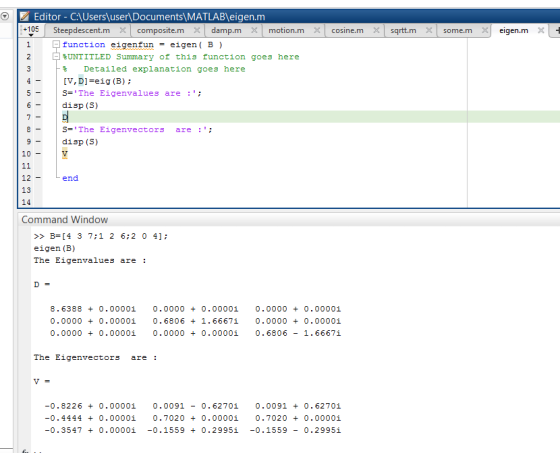Click the end keyword on line 12
560x453 pixels.
[x=70, y=178]
